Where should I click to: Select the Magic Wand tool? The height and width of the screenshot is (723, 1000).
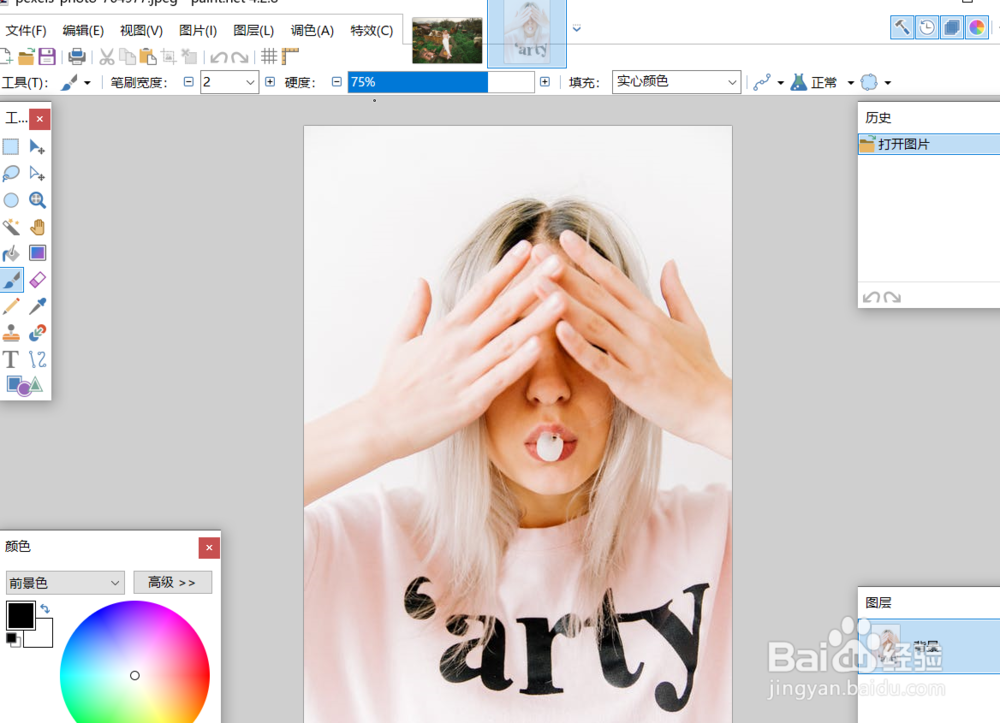[x=11, y=227]
